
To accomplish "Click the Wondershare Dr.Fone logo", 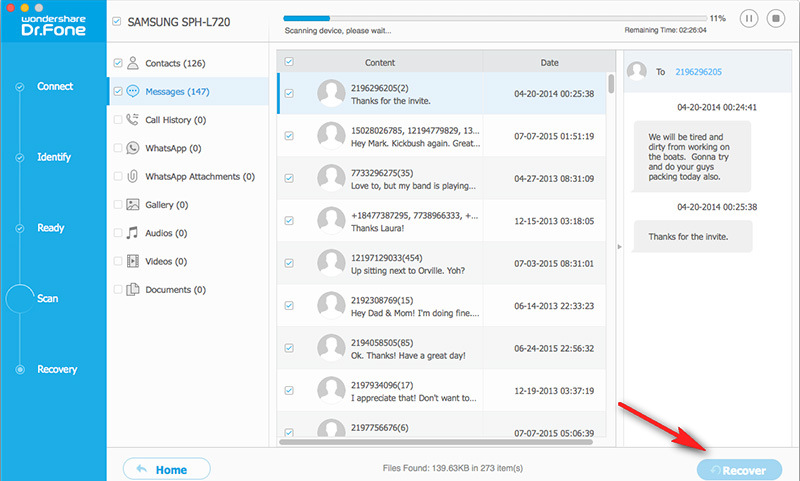I will [x=53, y=26].
